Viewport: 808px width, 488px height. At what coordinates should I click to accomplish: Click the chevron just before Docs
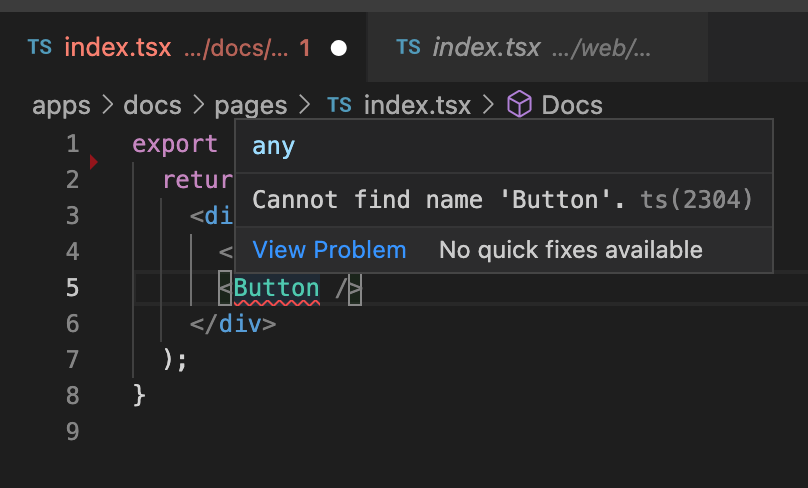(x=489, y=105)
